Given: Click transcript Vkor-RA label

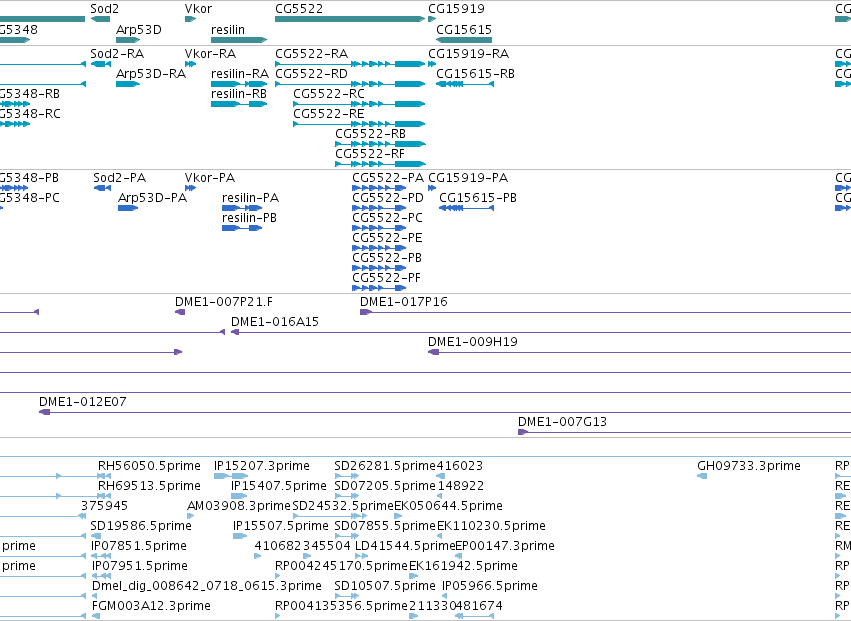Looking at the screenshot, I should coord(210,54).
